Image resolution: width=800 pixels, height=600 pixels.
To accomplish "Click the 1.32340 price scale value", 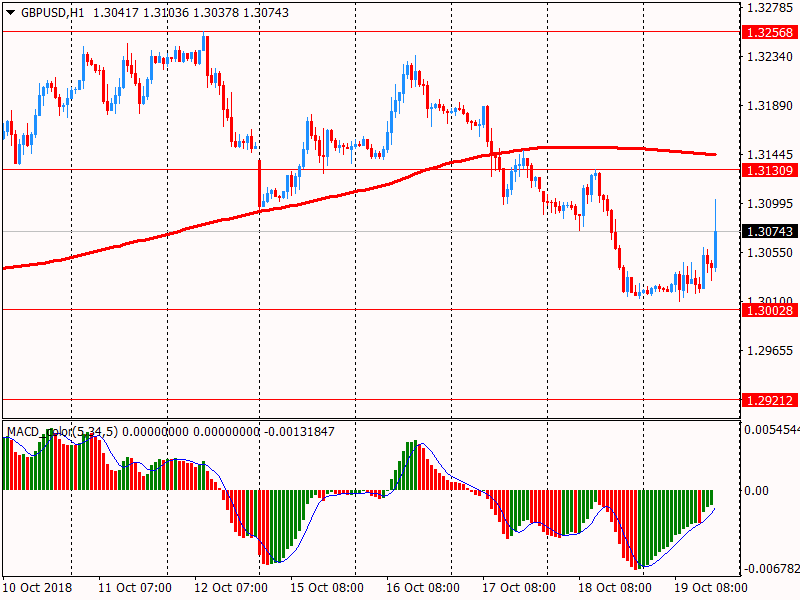I will click(x=770, y=57).
